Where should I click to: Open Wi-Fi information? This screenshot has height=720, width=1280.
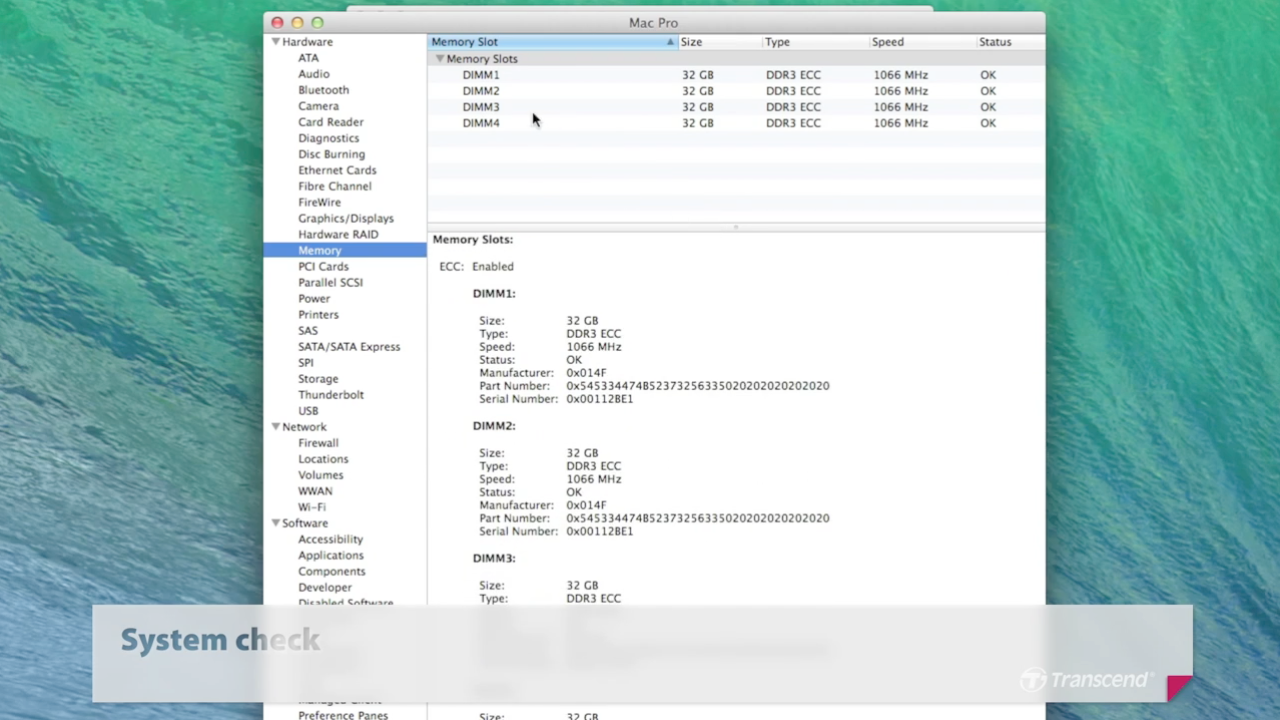(311, 507)
